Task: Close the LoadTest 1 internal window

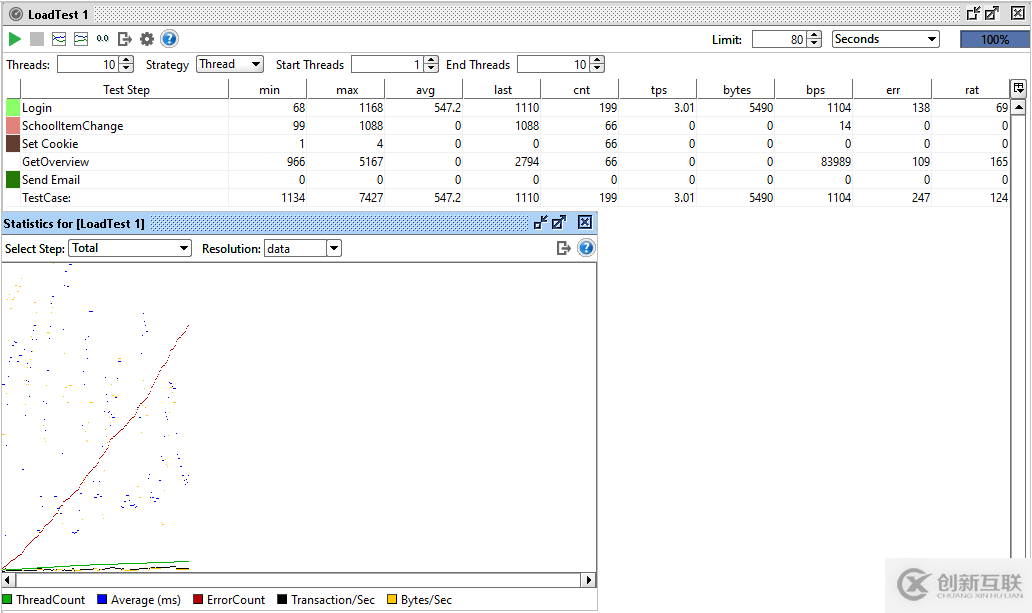Action: (x=1018, y=13)
